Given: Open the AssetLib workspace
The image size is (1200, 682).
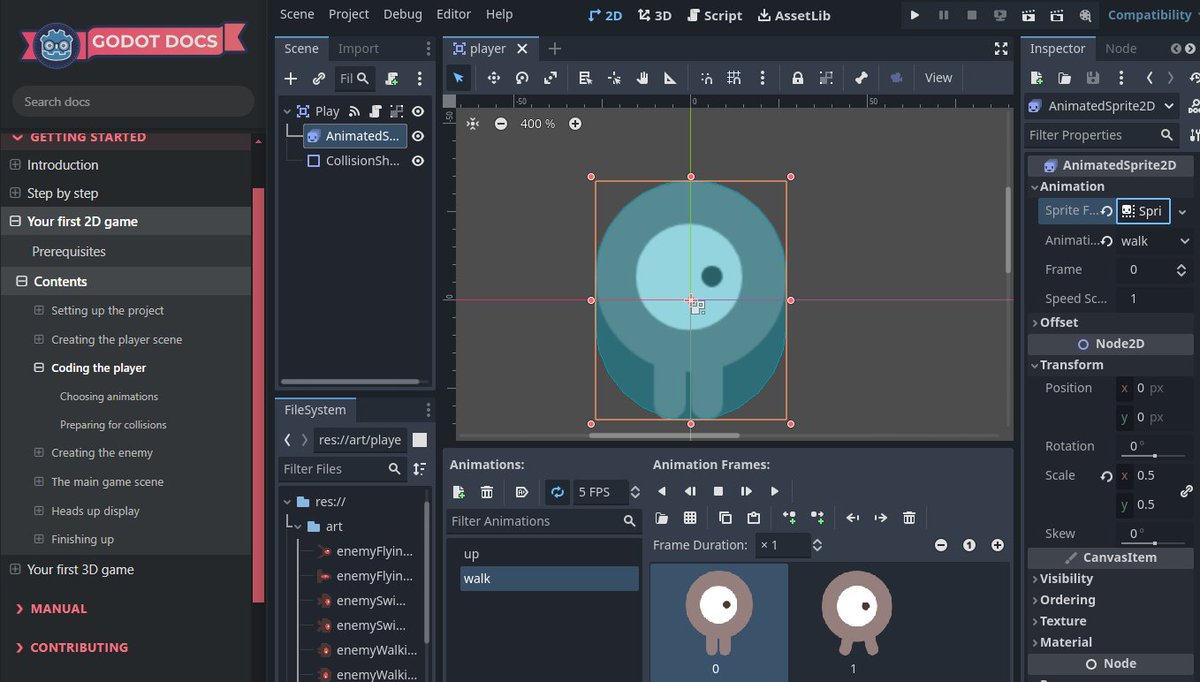Looking at the screenshot, I should pyautogui.click(x=794, y=15).
